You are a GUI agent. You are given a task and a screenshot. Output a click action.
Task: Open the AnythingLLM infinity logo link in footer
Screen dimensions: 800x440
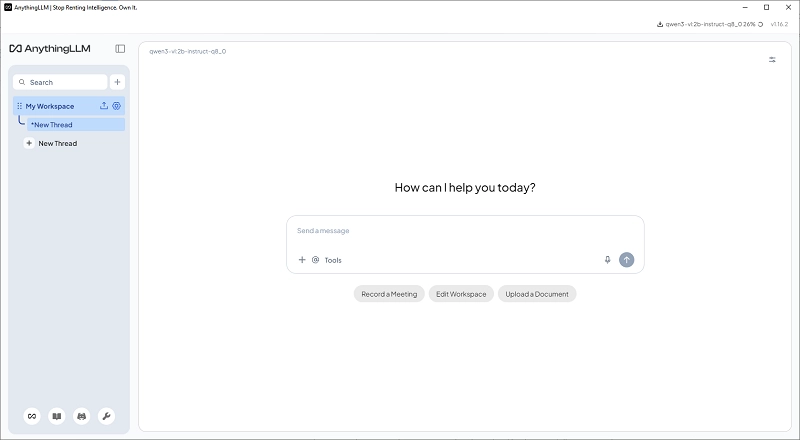pos(32,416)
